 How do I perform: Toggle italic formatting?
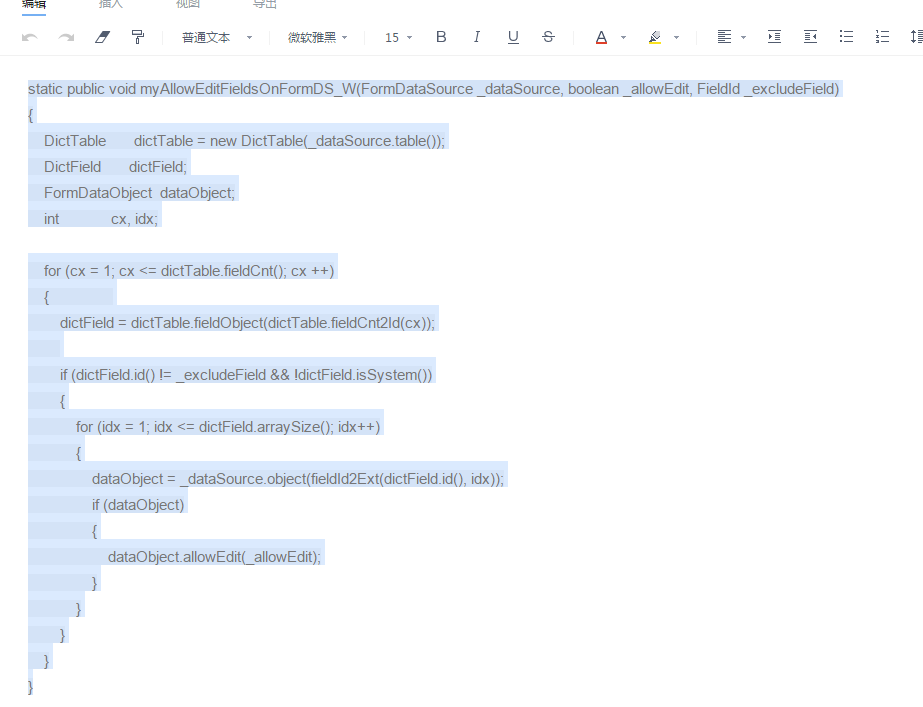pos(477,36)
